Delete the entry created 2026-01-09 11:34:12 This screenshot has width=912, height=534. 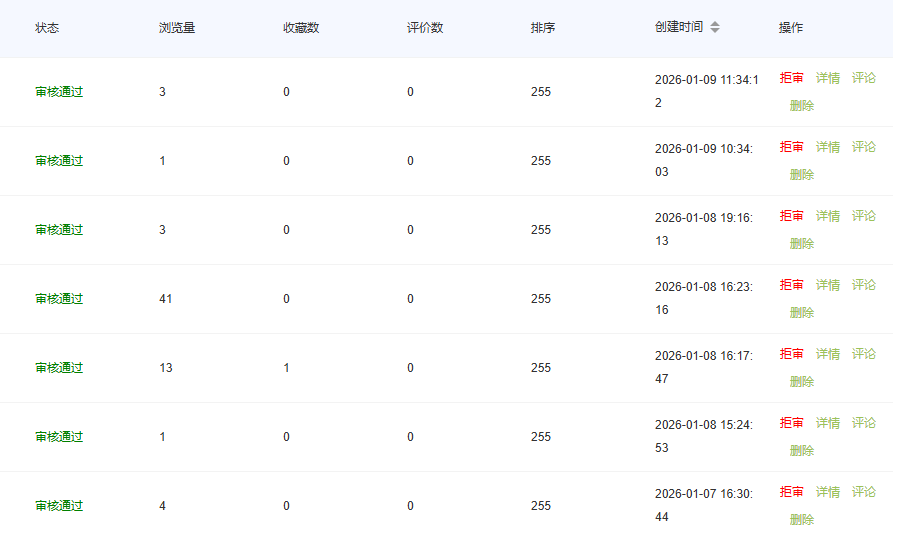(x=801, y=105)
